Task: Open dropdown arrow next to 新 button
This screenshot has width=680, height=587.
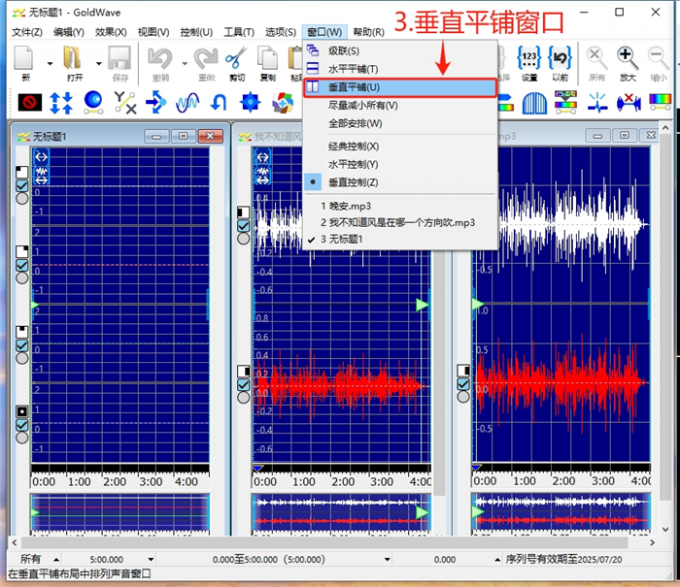Action: [50, 64]
